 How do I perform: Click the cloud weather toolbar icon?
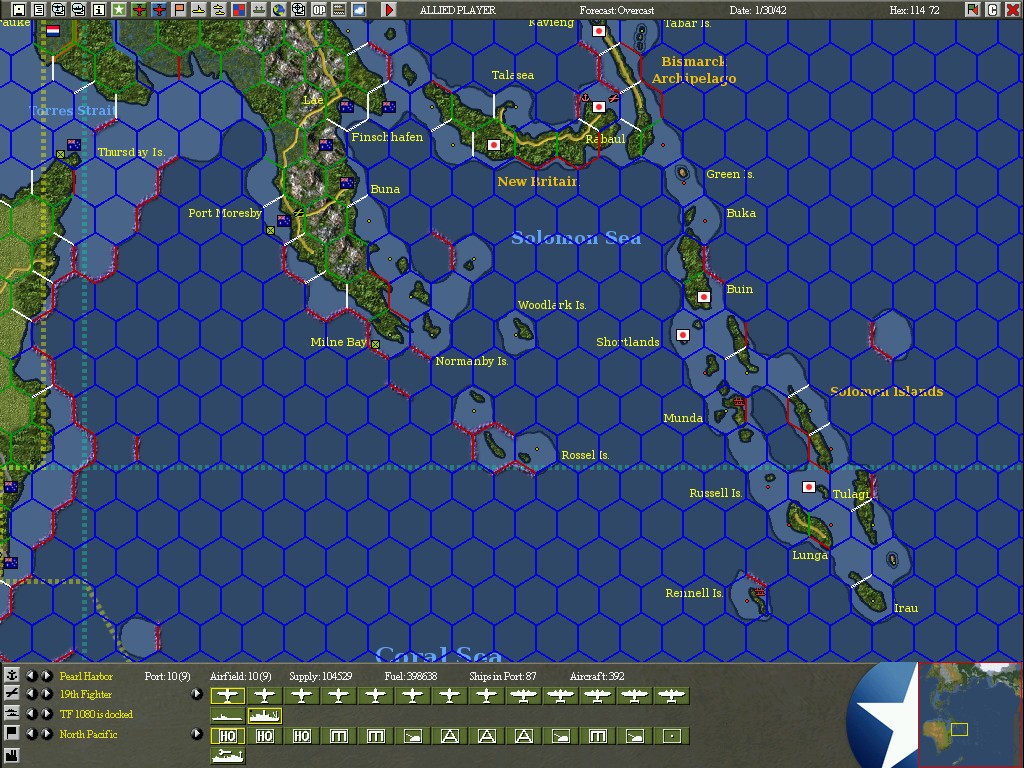[359, 9]
